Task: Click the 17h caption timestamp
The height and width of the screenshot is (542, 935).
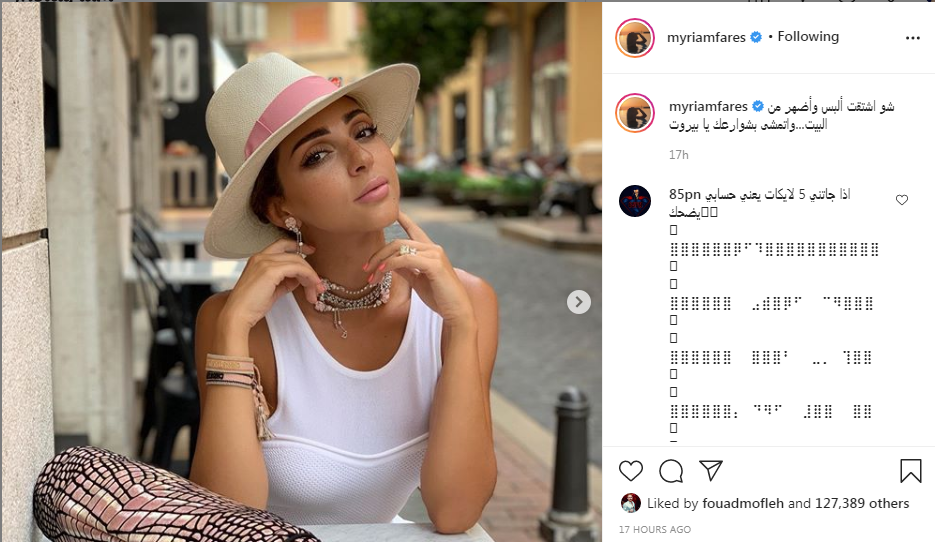Action: 679,155
